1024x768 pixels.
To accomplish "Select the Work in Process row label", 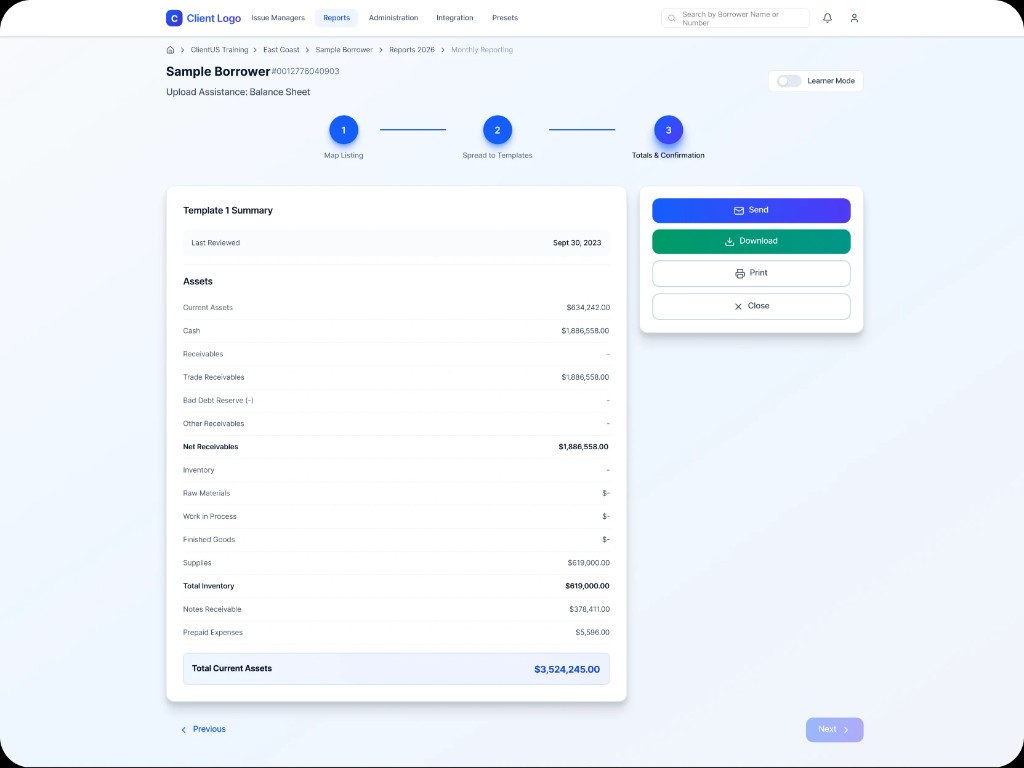I will click(210, 517).
